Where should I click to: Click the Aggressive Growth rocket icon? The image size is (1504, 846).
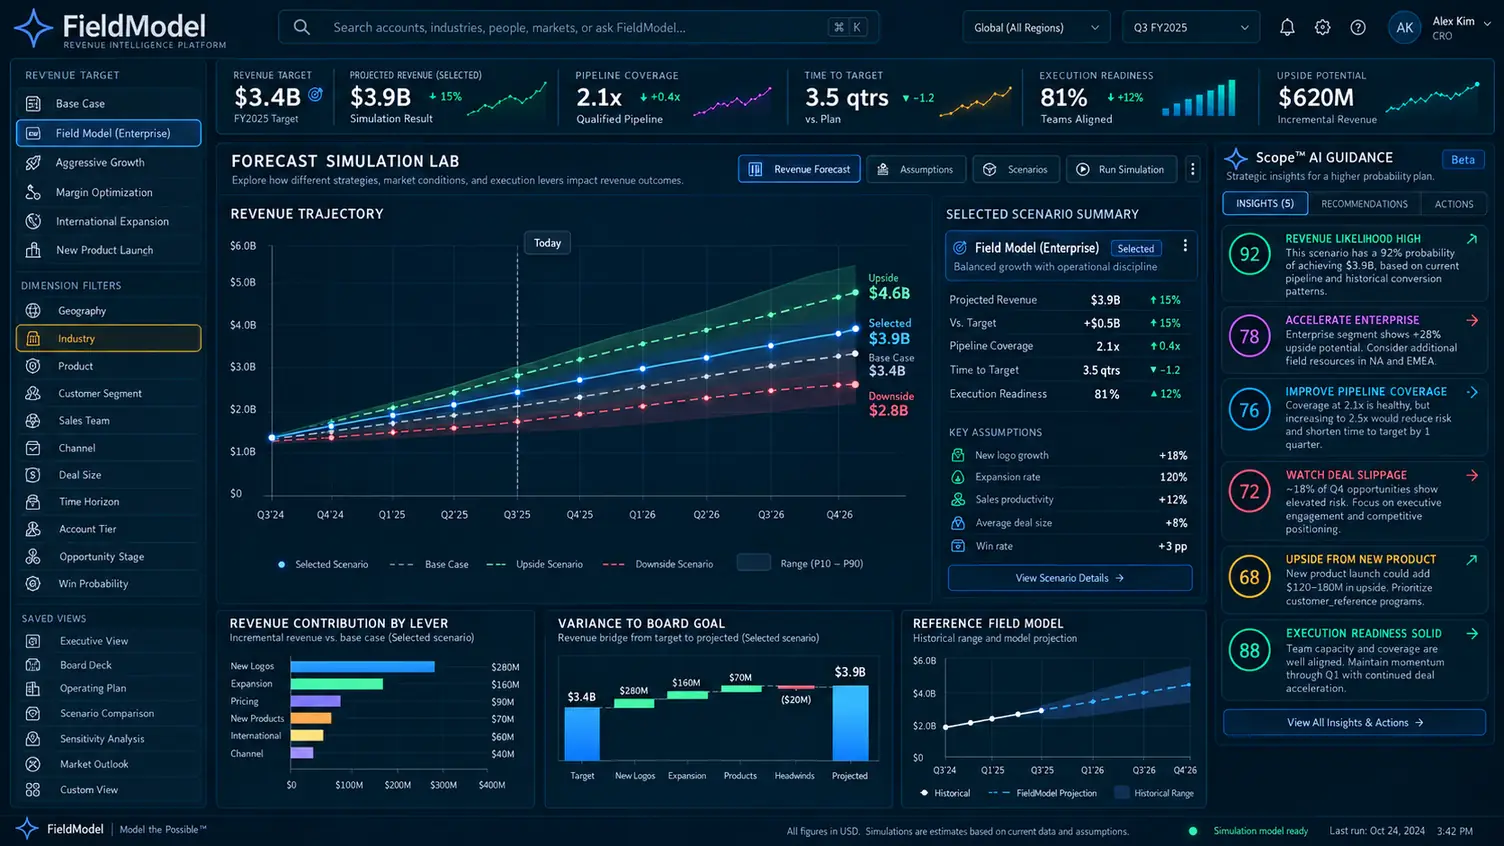click(x=33, y=162)
